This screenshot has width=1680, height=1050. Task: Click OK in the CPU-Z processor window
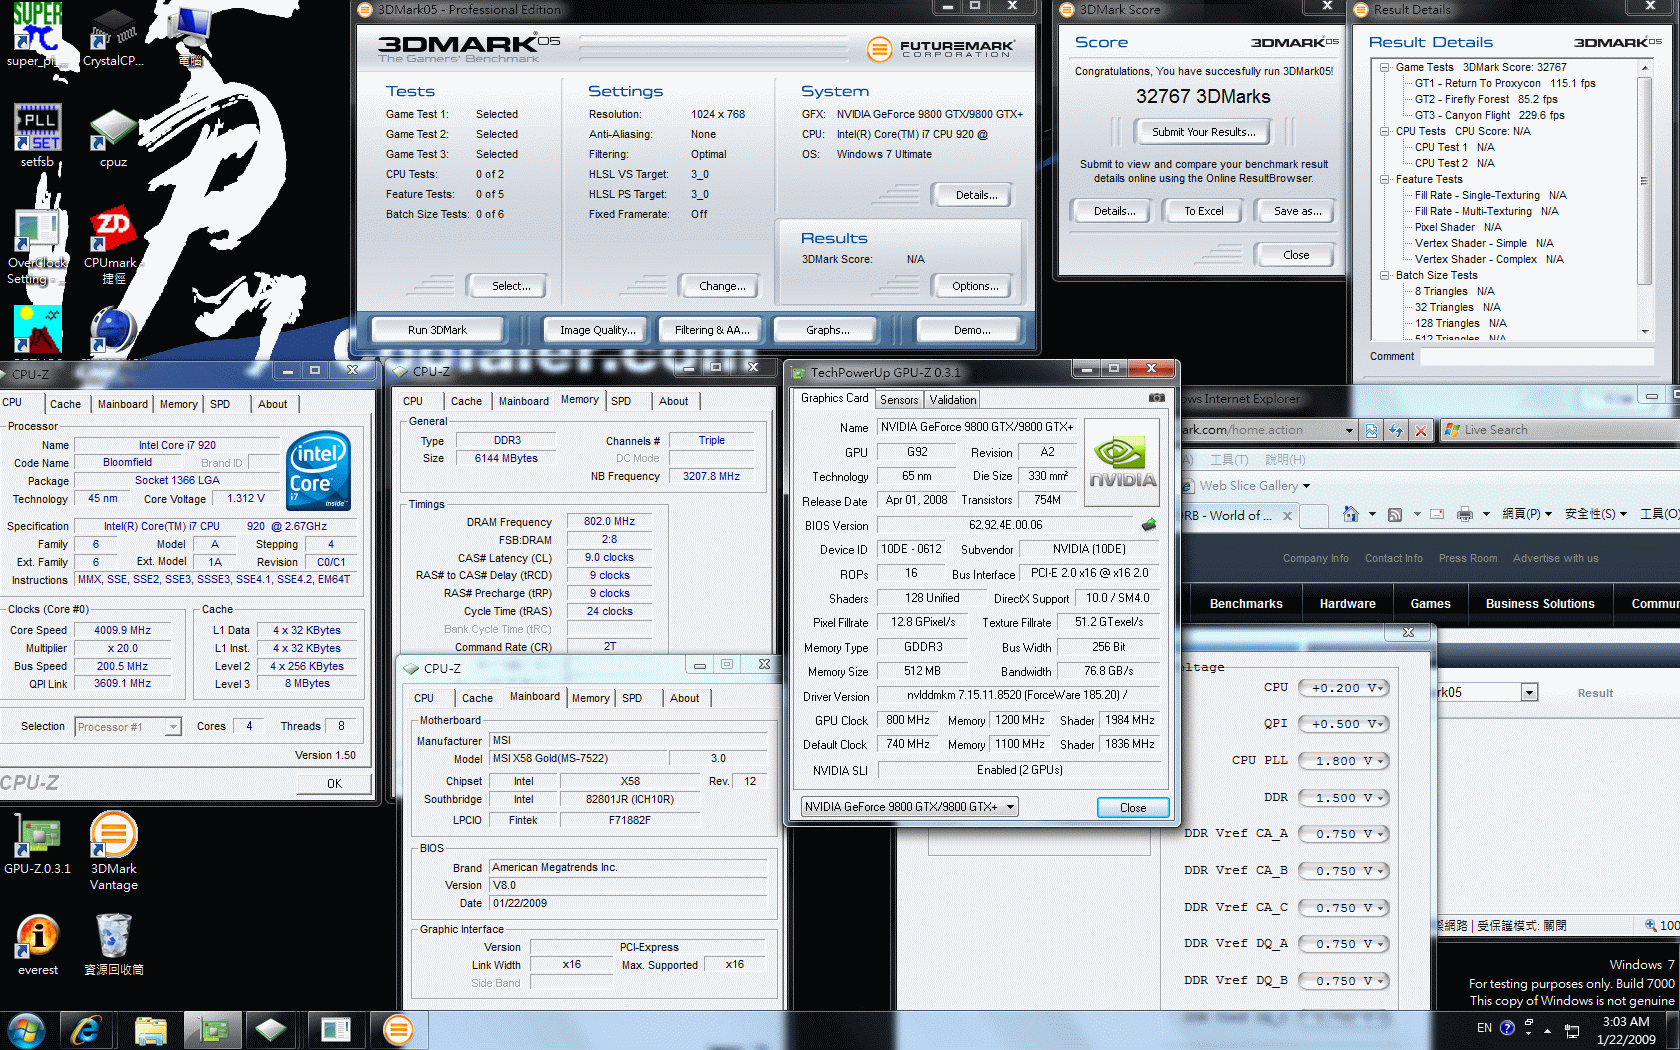tap(334, 784)
